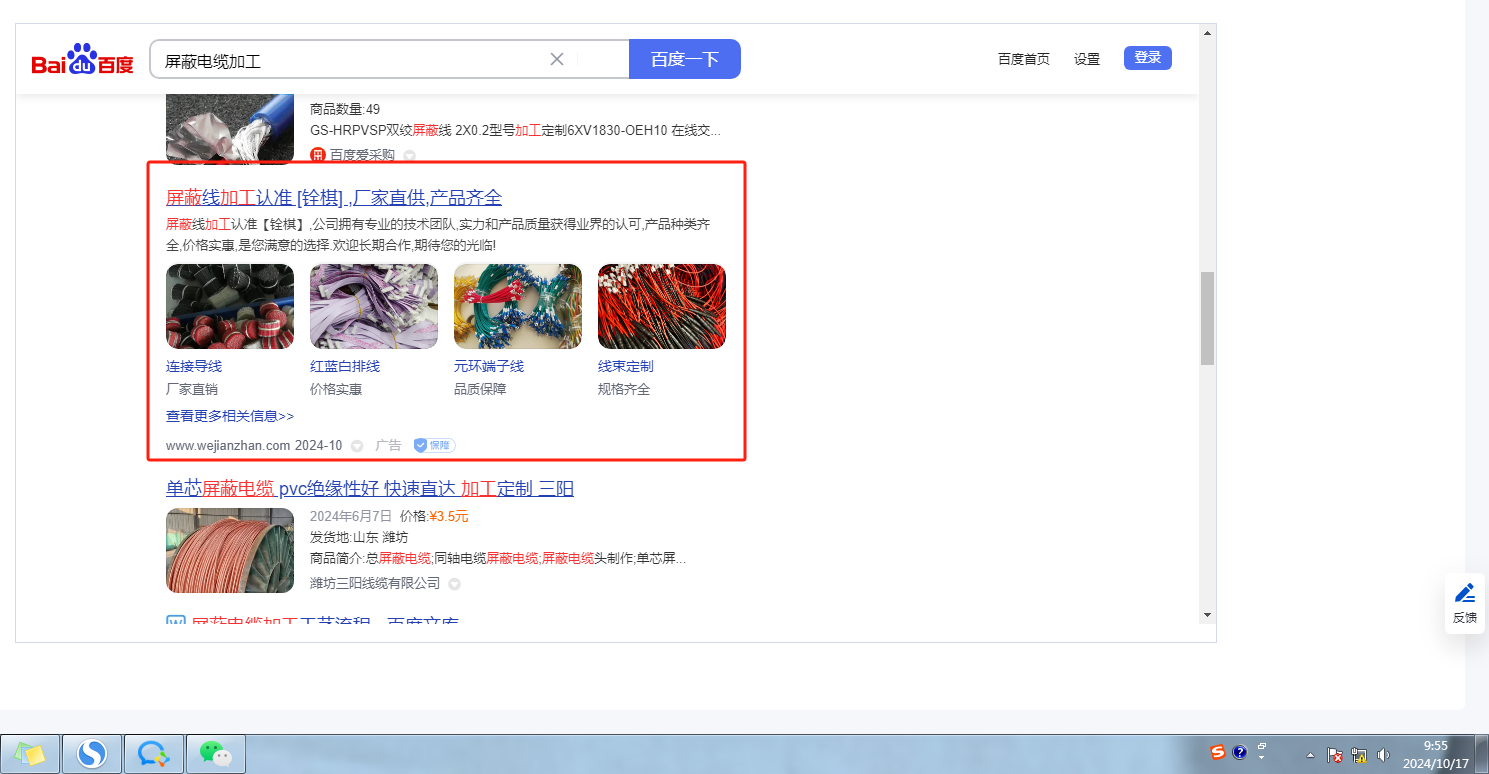Open the language bar options arrow
1489x774 pixels.
(1262, 758)
